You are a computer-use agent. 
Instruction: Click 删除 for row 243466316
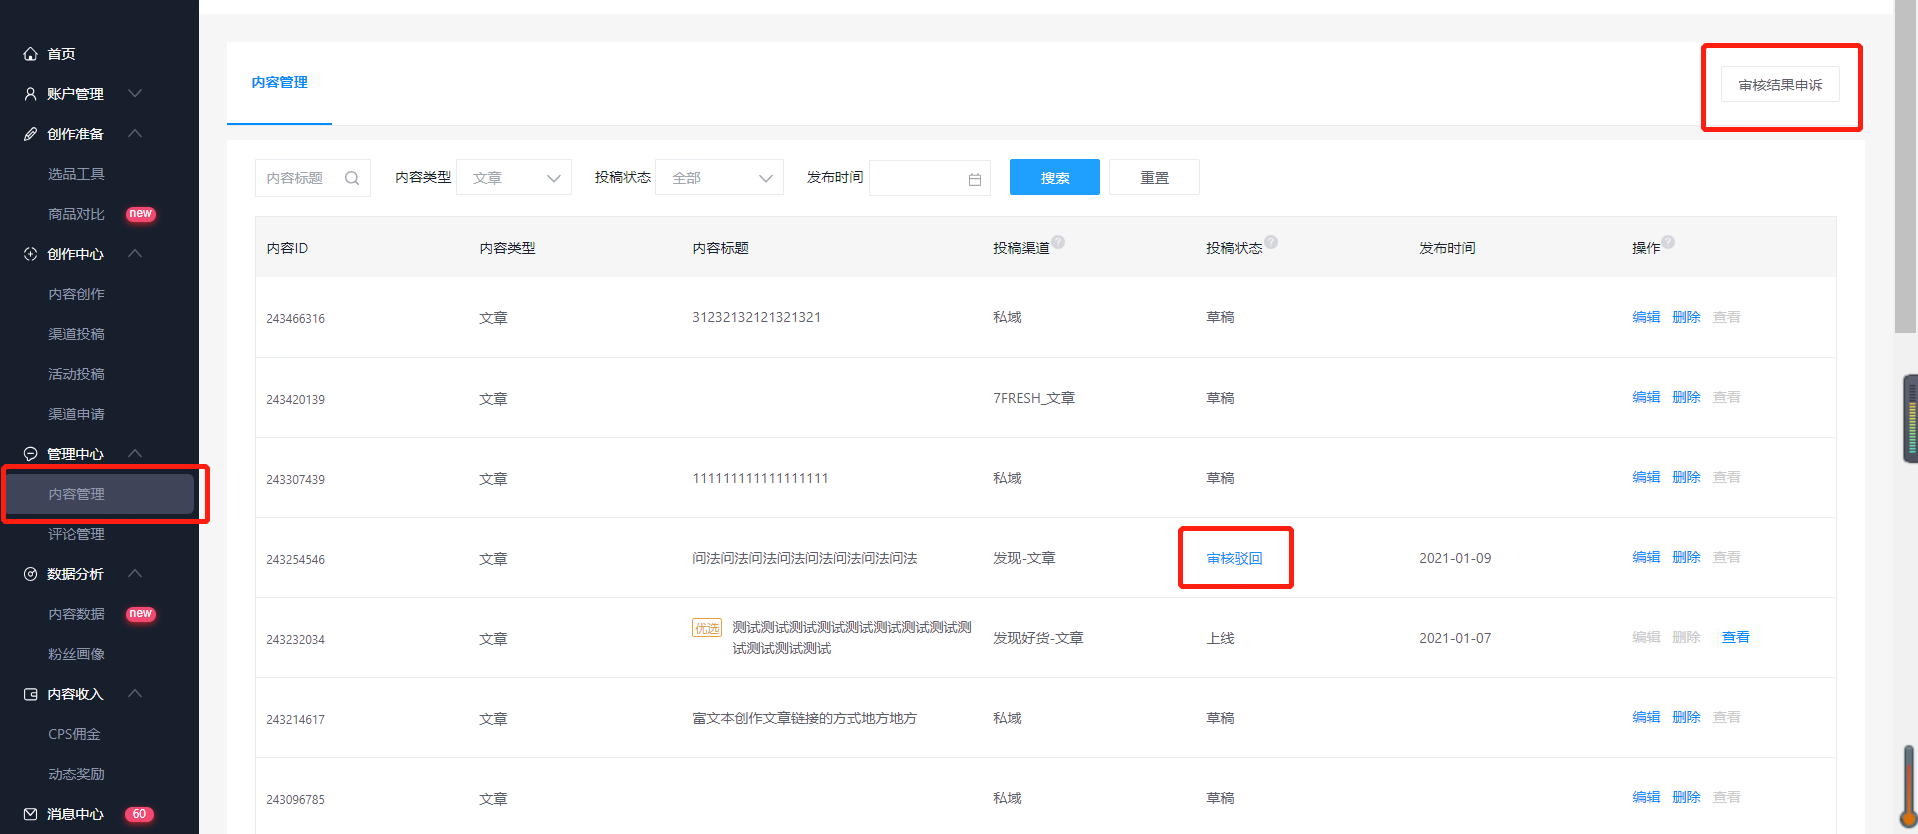tap(1686, 317)
